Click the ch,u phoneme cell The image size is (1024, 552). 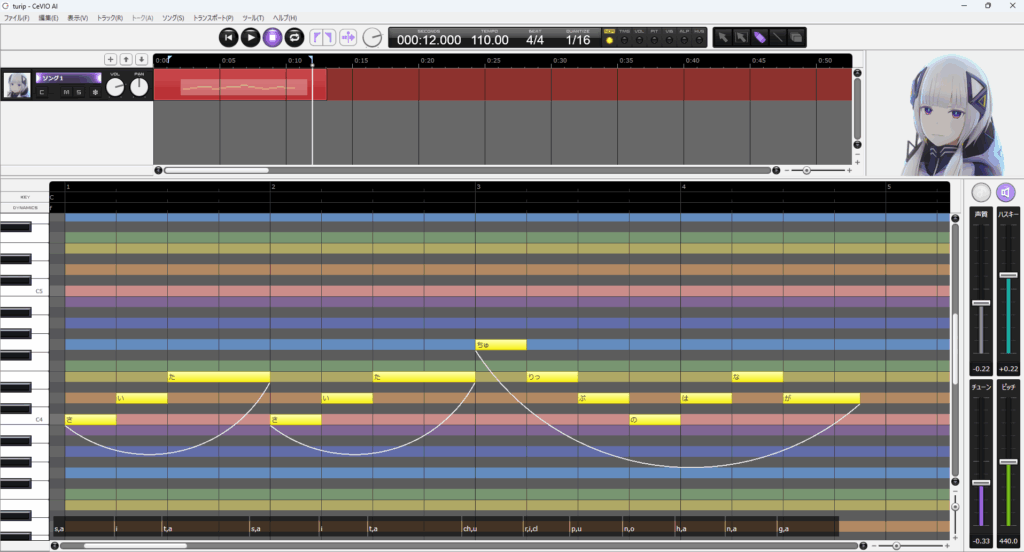coord(492,528)
